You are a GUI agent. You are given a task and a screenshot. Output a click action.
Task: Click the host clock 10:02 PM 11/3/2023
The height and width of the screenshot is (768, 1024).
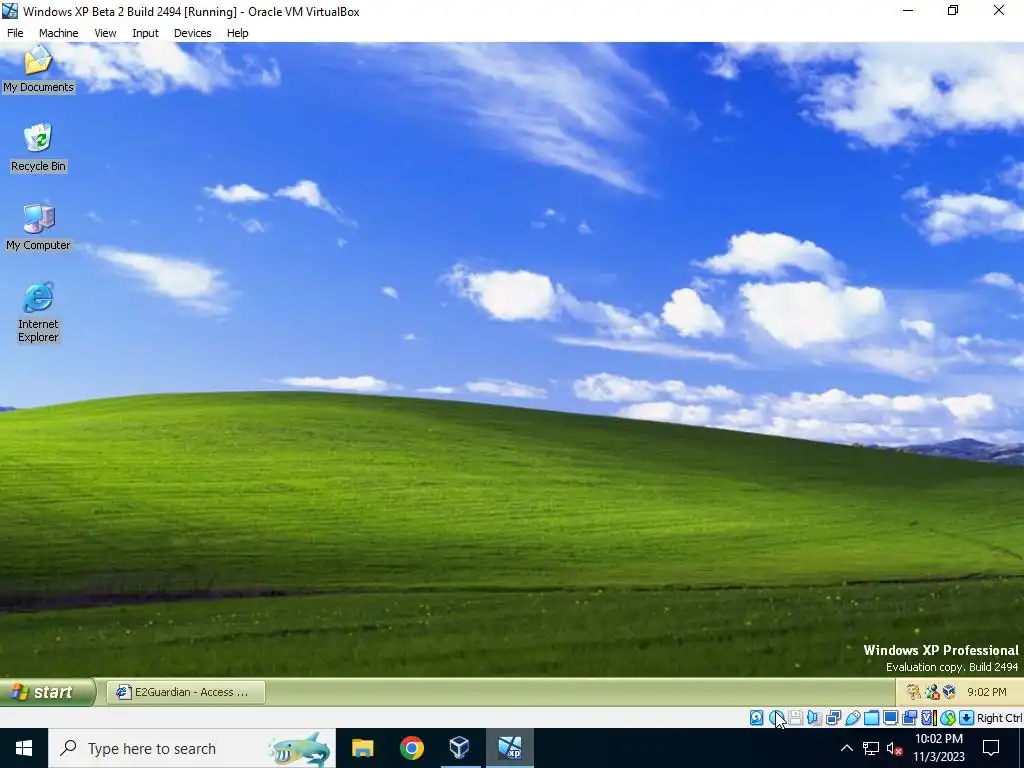point(938,748)
